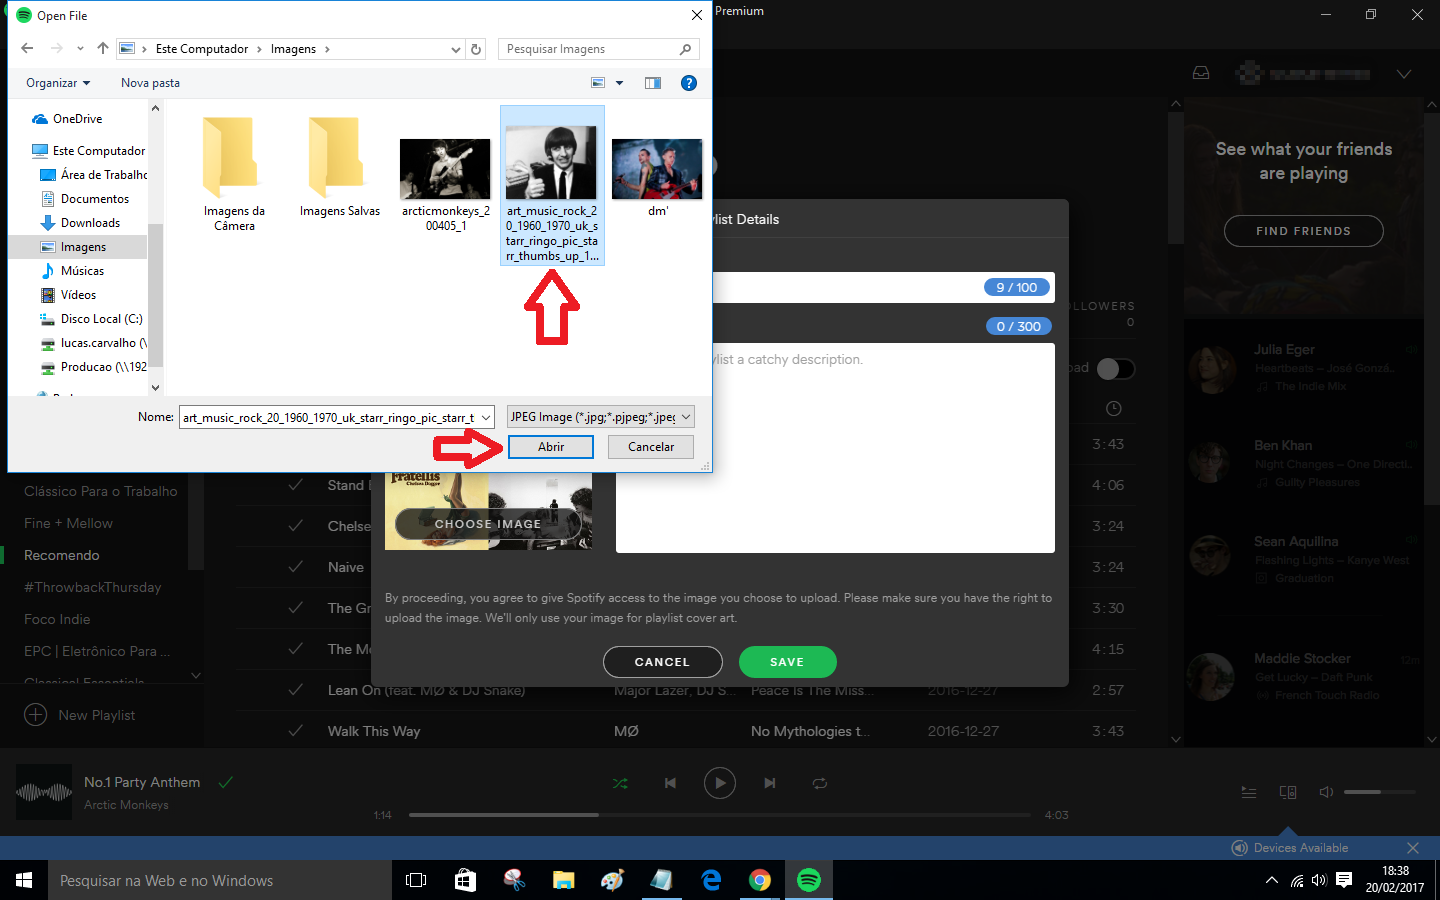Expand view options dropdown arrow

click(619, 83)
